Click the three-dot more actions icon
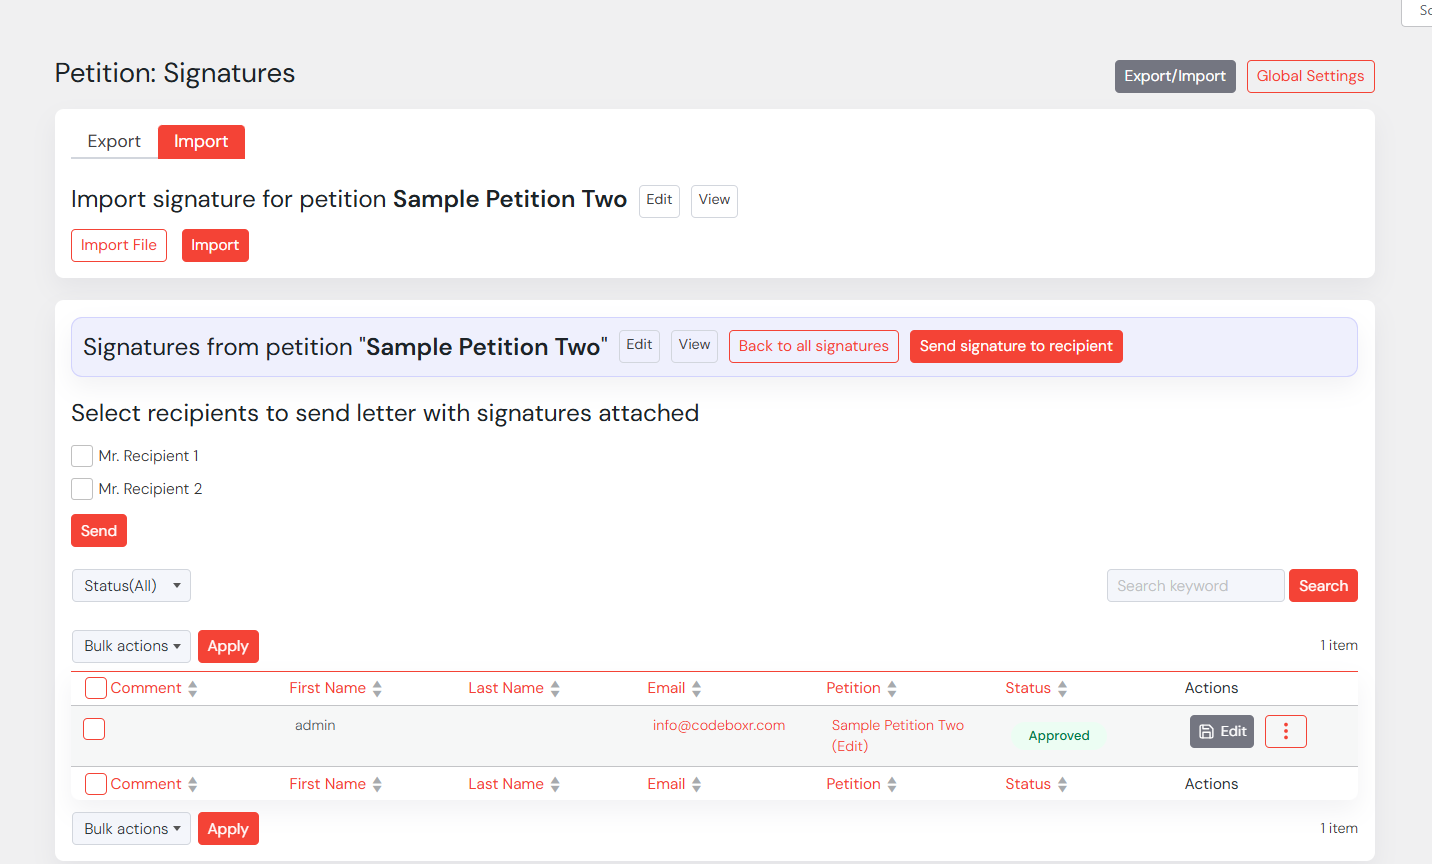 click(1285, 732)
